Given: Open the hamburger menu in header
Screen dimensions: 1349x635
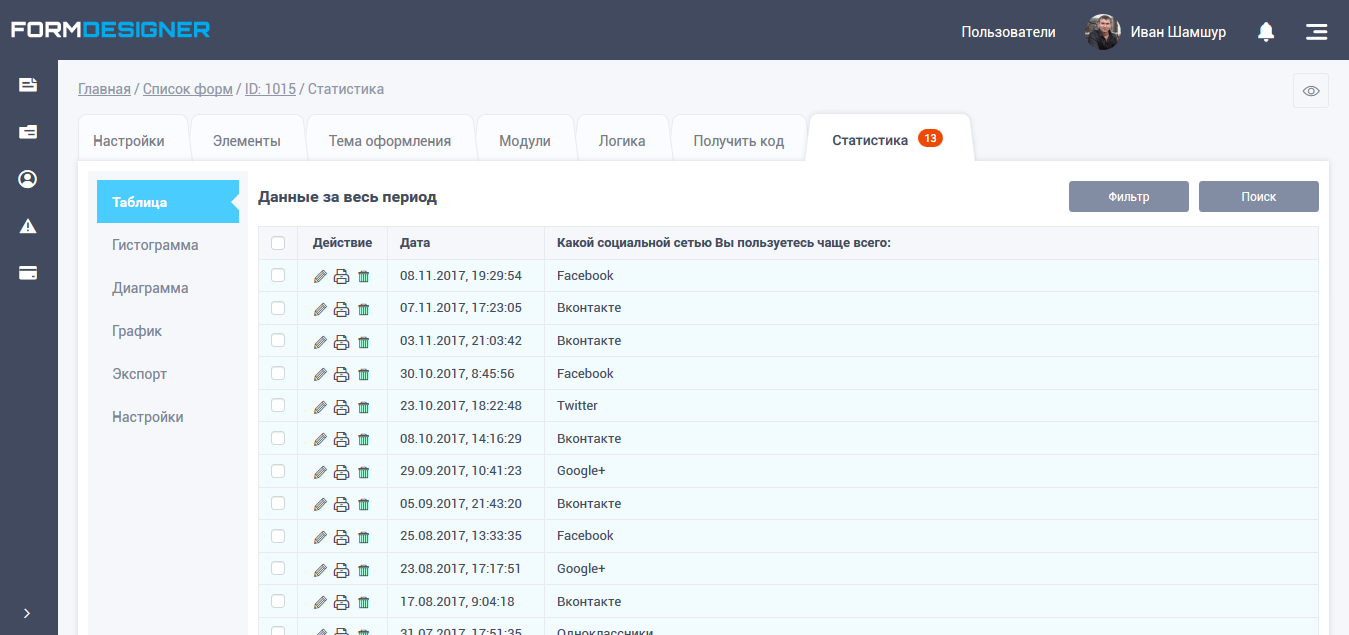Looking at the screenshot, I should pyautogui.click(x=1316, y=32).
